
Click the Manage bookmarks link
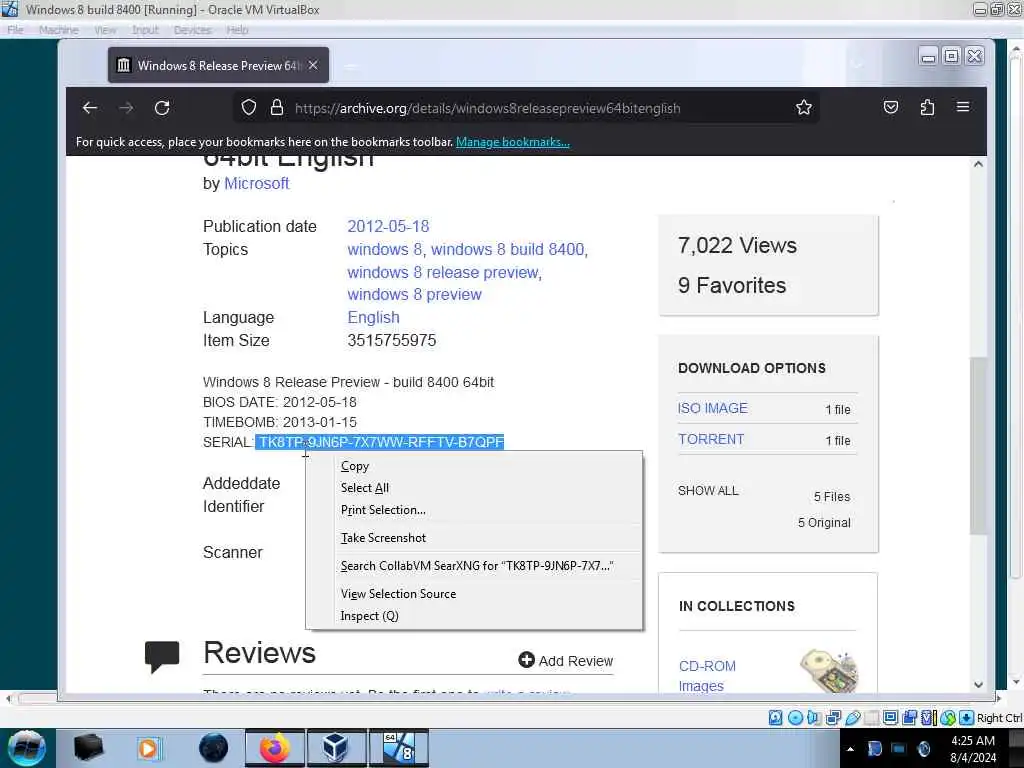[513, 142]
